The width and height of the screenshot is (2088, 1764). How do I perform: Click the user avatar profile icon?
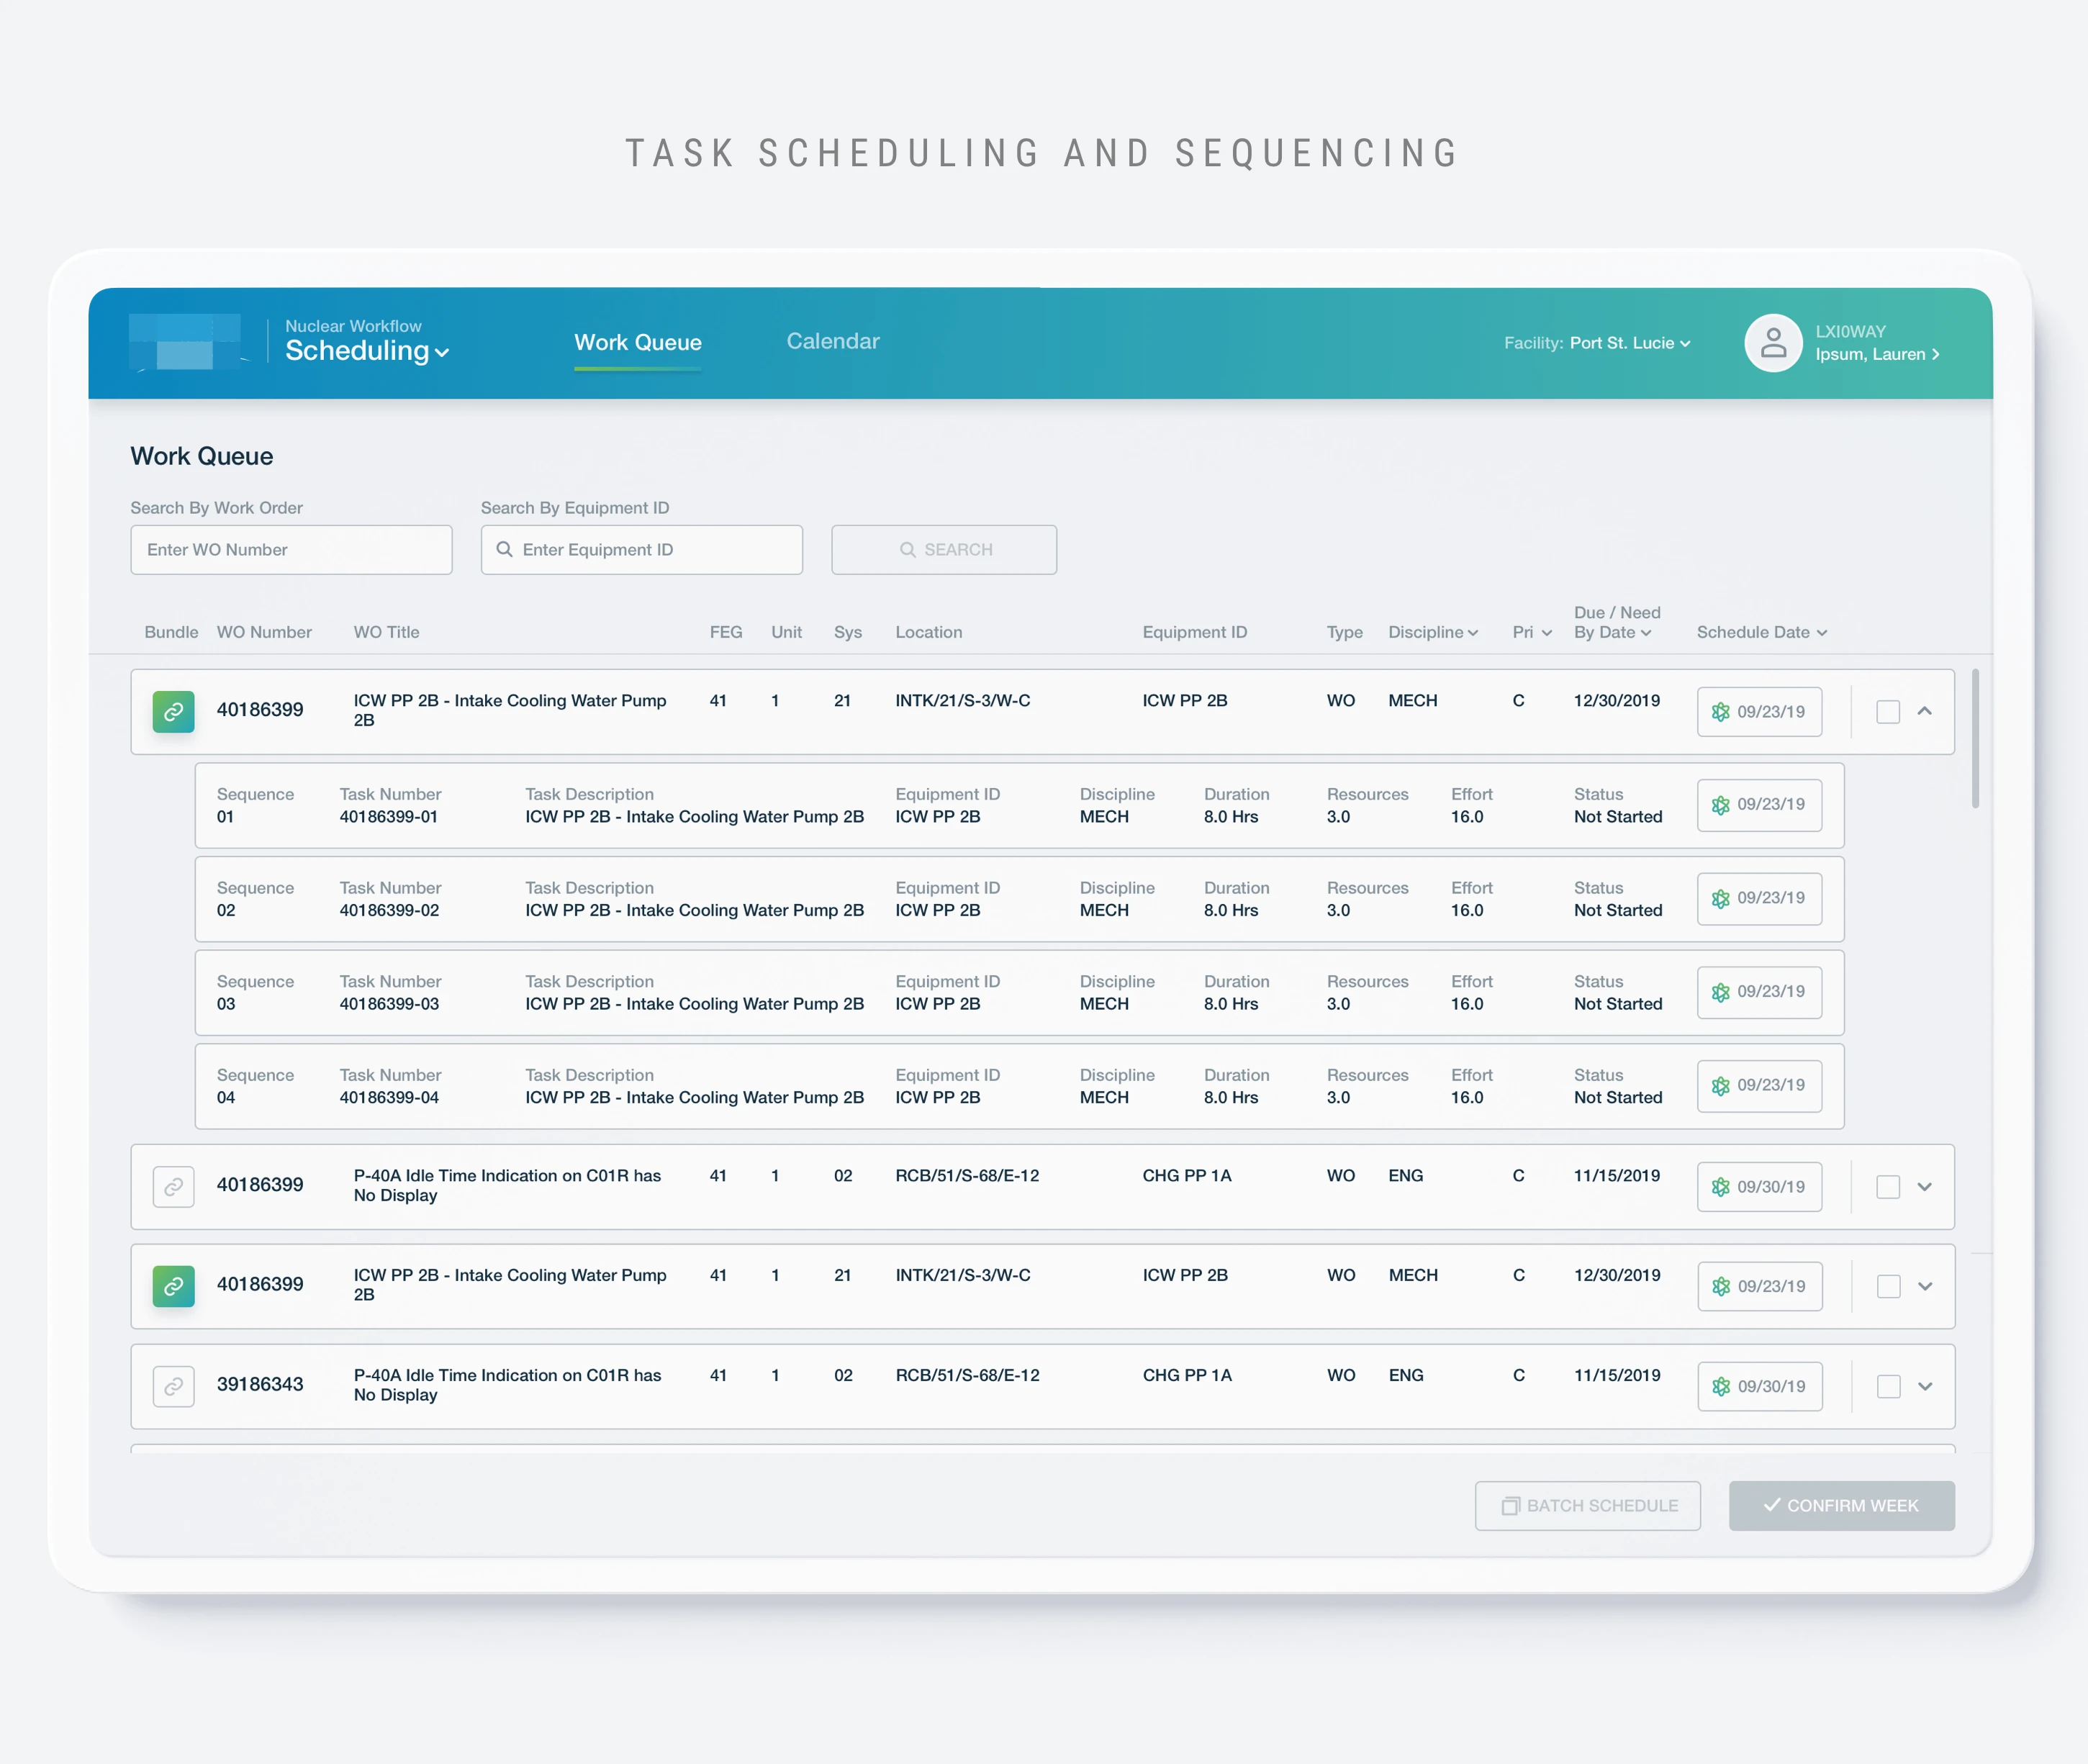click(x=1773, y=343)
